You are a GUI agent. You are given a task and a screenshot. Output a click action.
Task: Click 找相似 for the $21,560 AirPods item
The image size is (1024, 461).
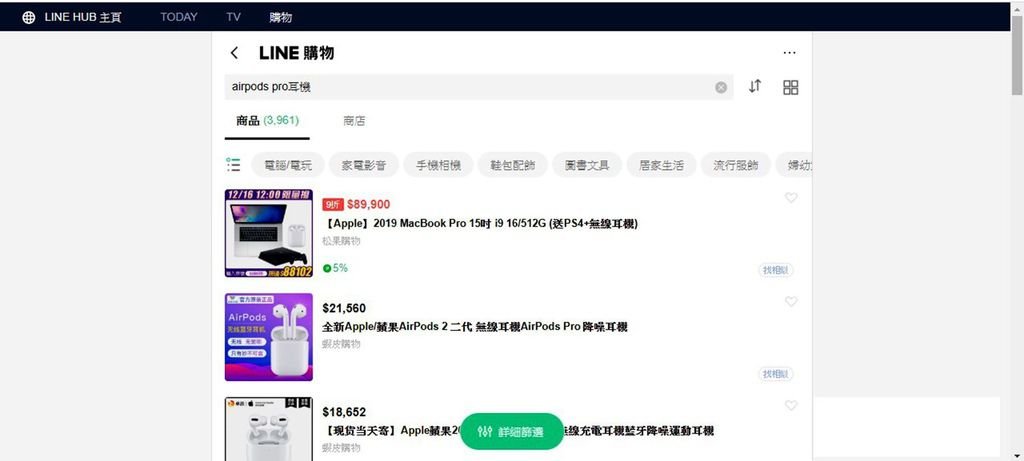(776, 374)
